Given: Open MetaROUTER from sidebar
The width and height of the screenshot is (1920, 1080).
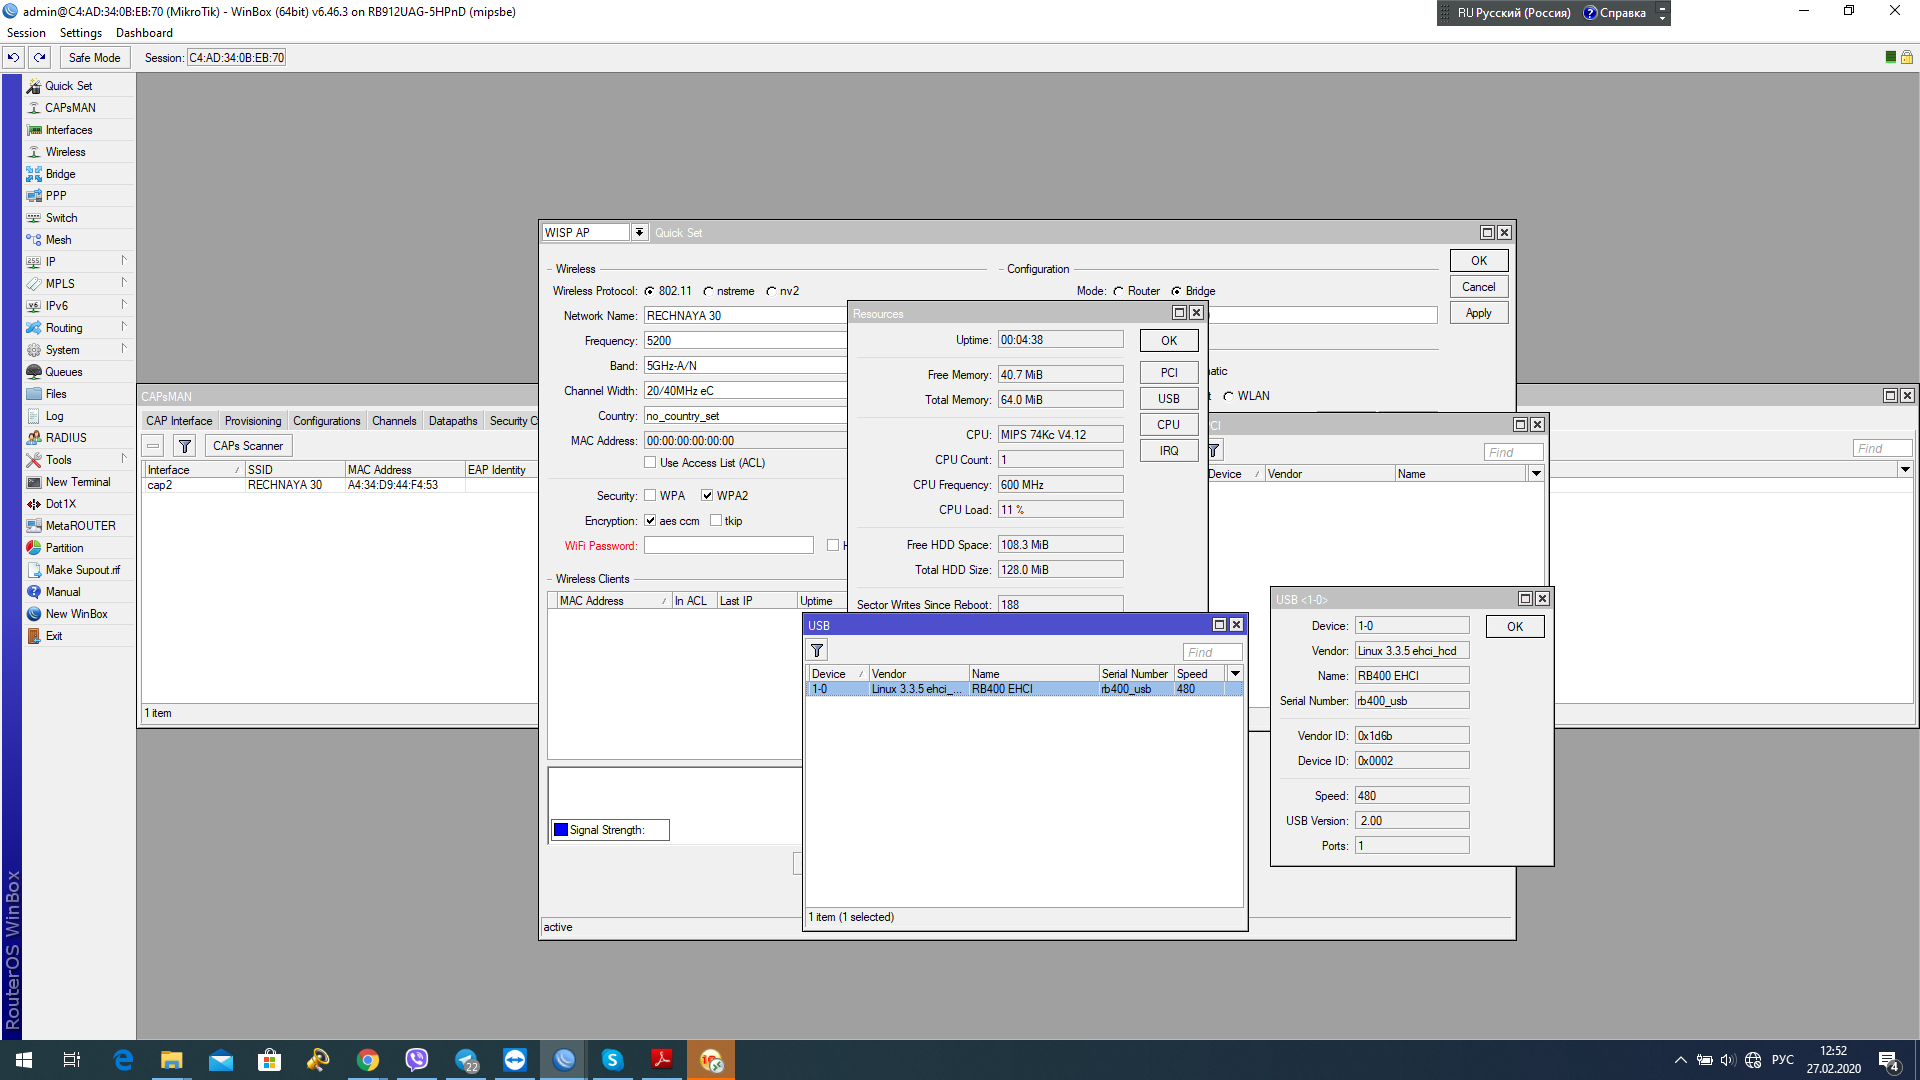Looking at the screenshot, I should [x=80, y=526].
